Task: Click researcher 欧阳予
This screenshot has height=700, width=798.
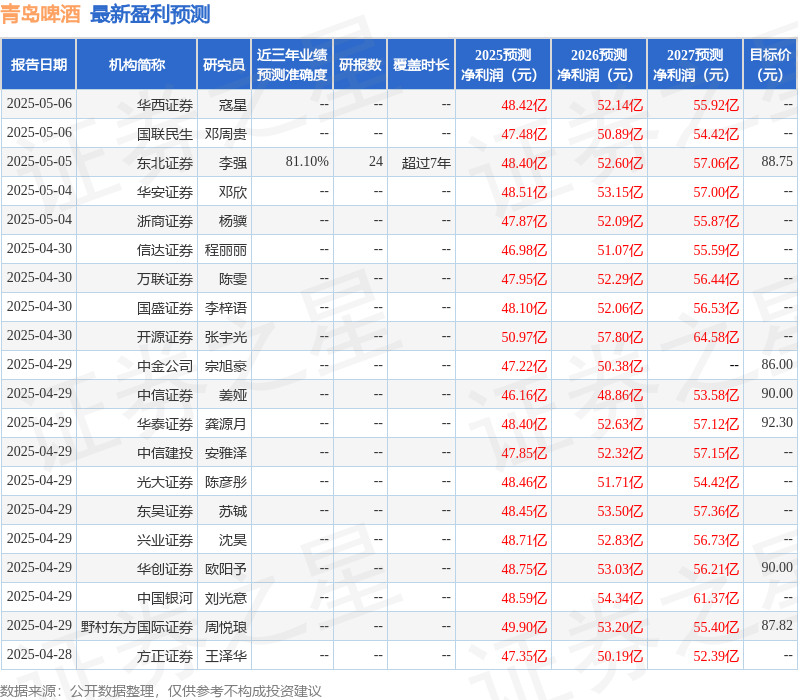Action: pos(226,570)
